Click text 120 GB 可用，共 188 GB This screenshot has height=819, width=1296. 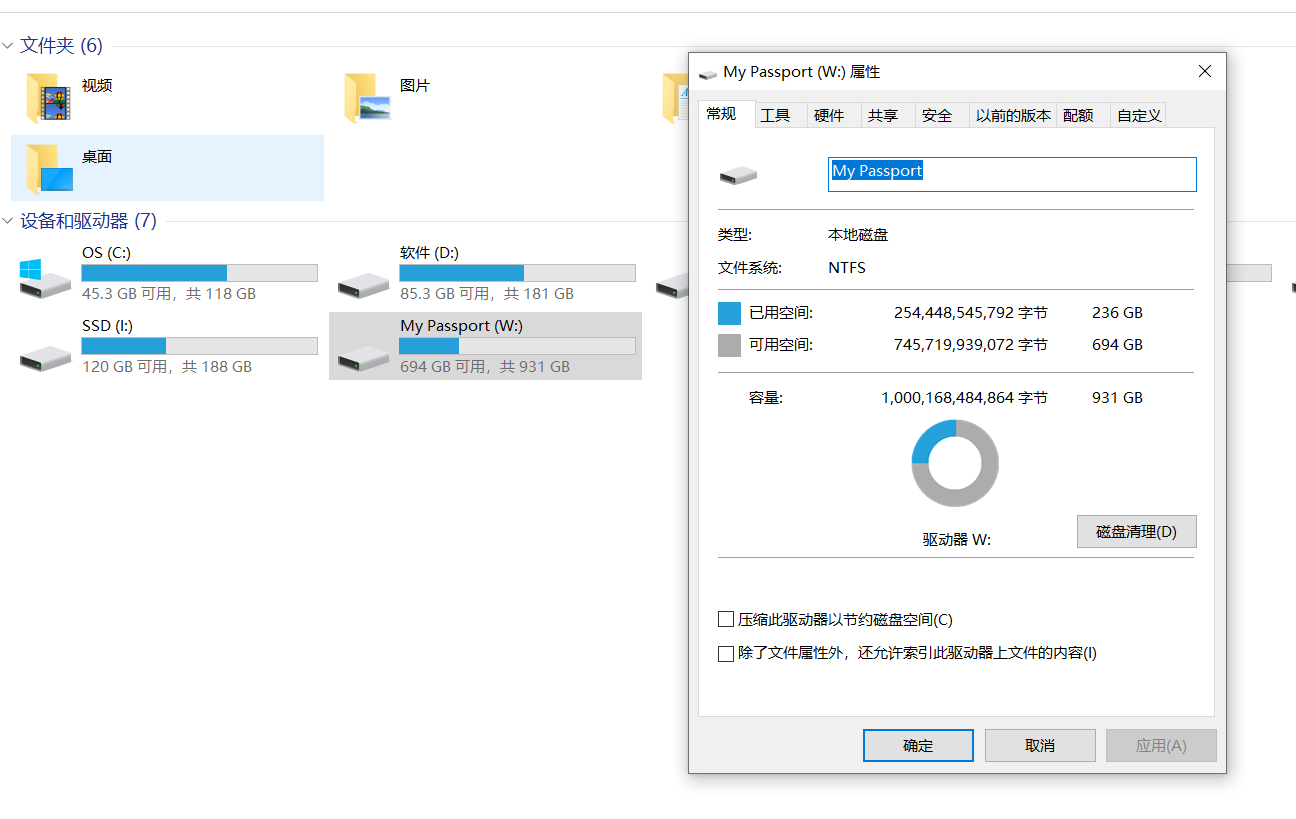tap(166, 367)
